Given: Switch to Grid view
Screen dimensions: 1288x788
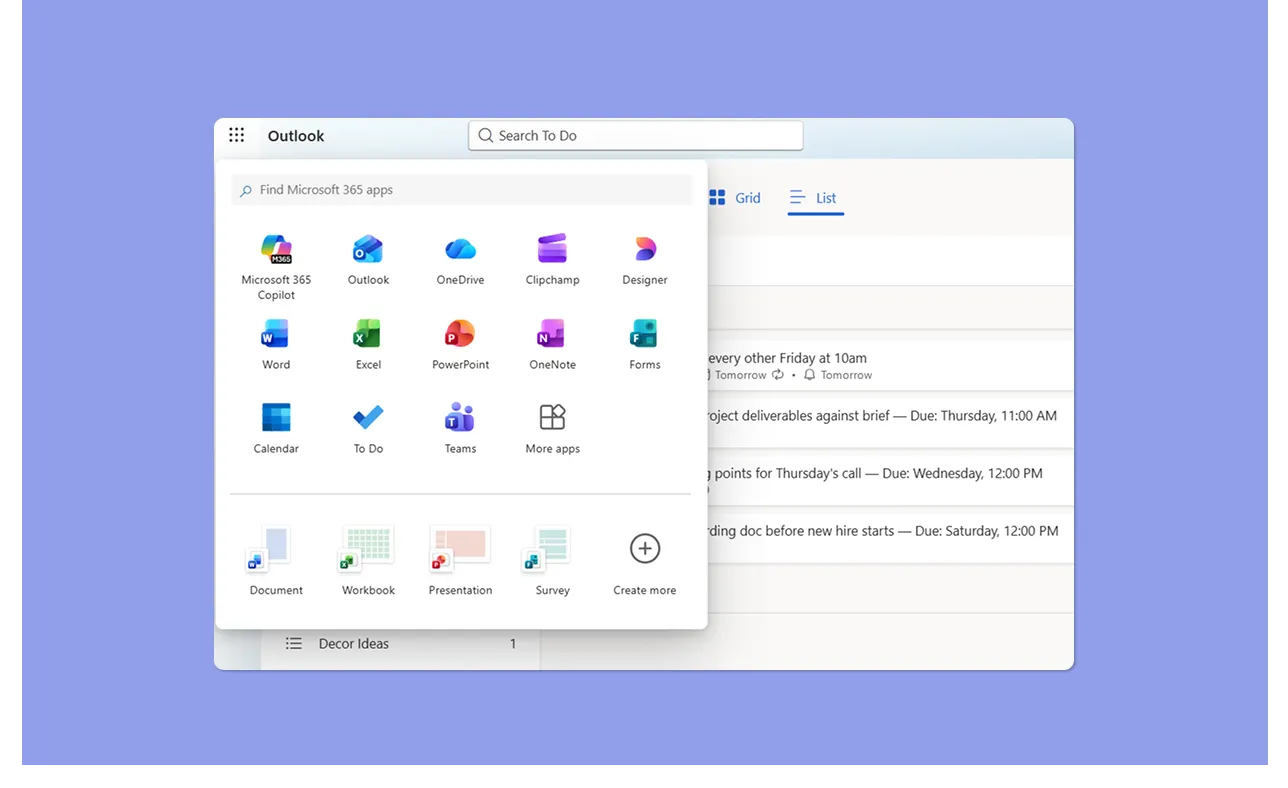Looking at the screenshot, I should (735, 198).
